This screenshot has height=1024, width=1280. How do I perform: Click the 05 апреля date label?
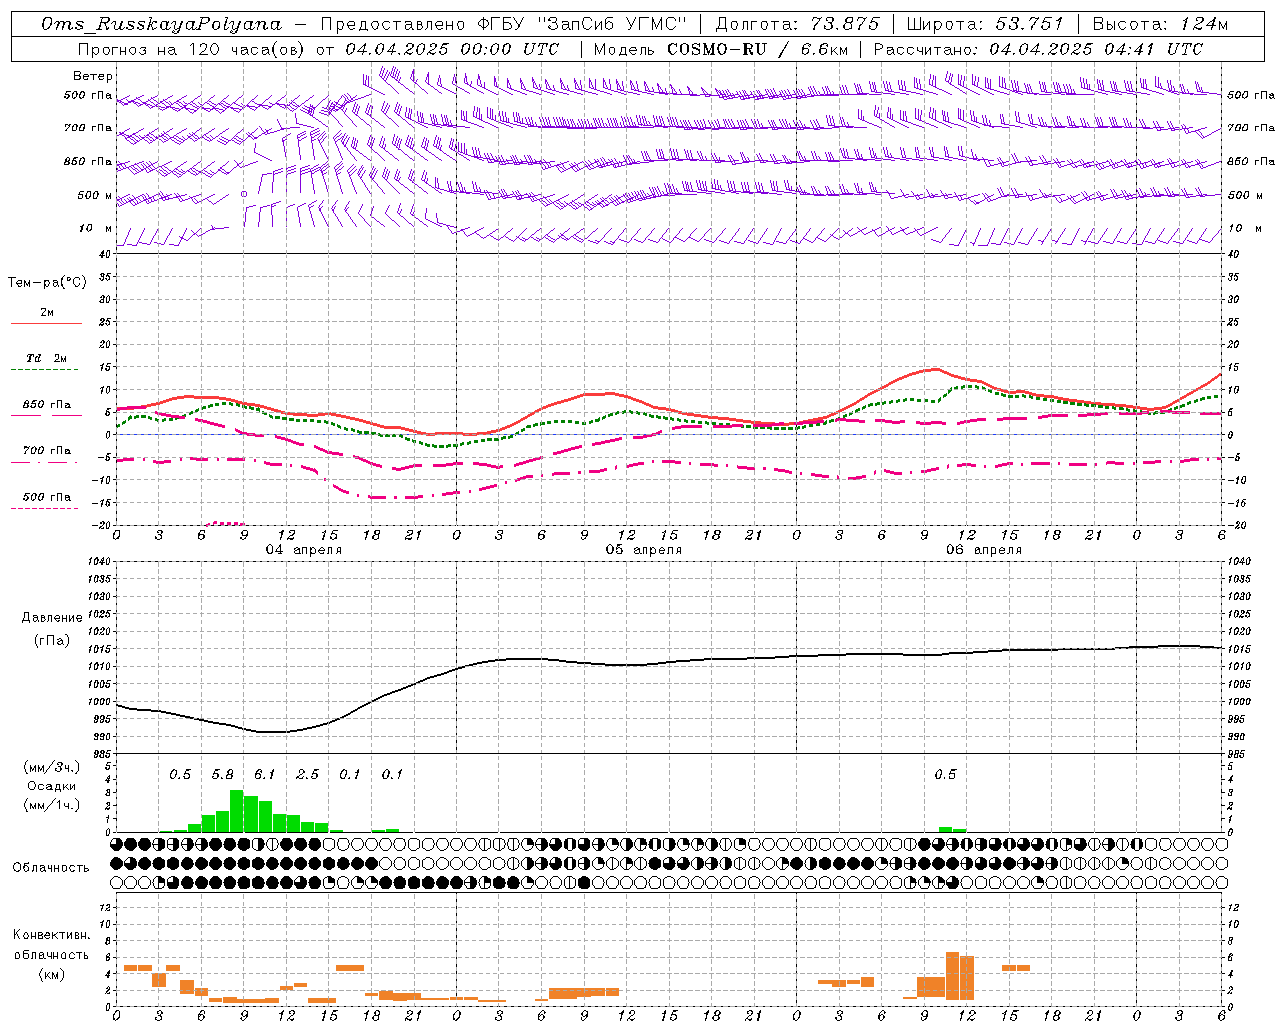[x=644, y=550]
